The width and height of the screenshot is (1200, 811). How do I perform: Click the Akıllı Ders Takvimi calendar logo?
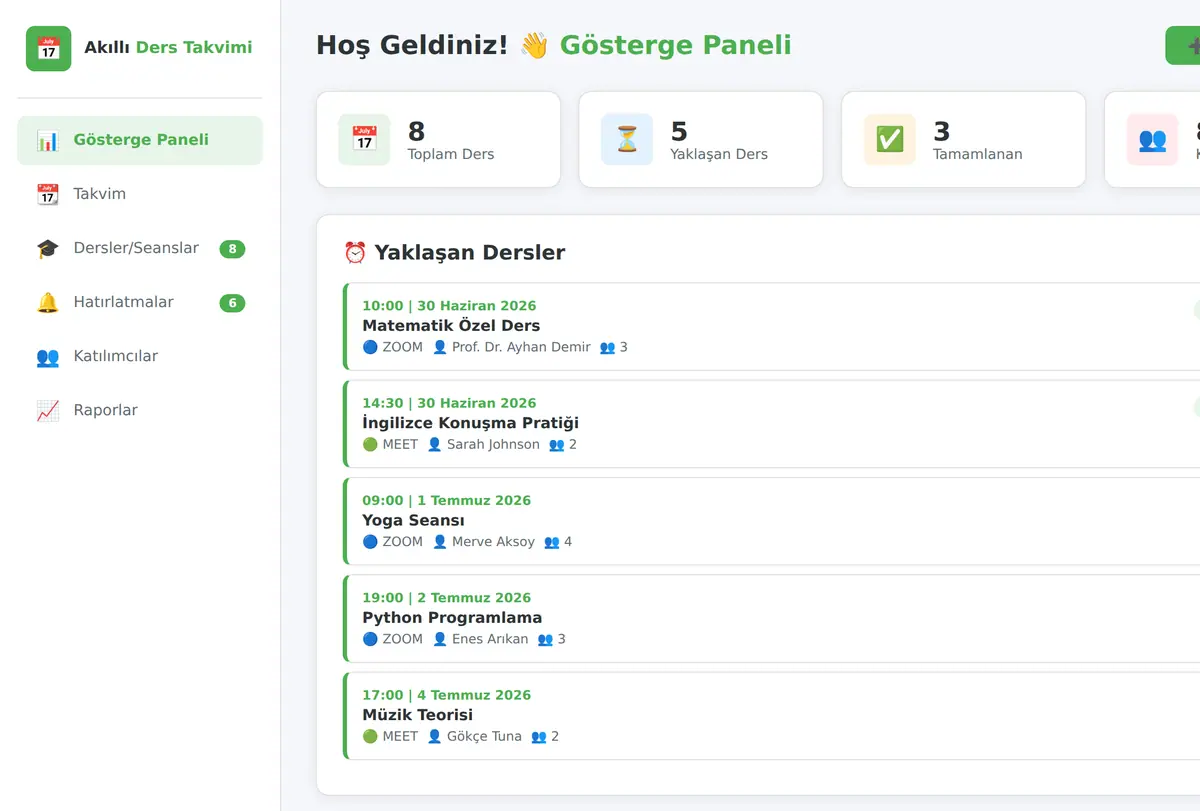tap(48, 48)
